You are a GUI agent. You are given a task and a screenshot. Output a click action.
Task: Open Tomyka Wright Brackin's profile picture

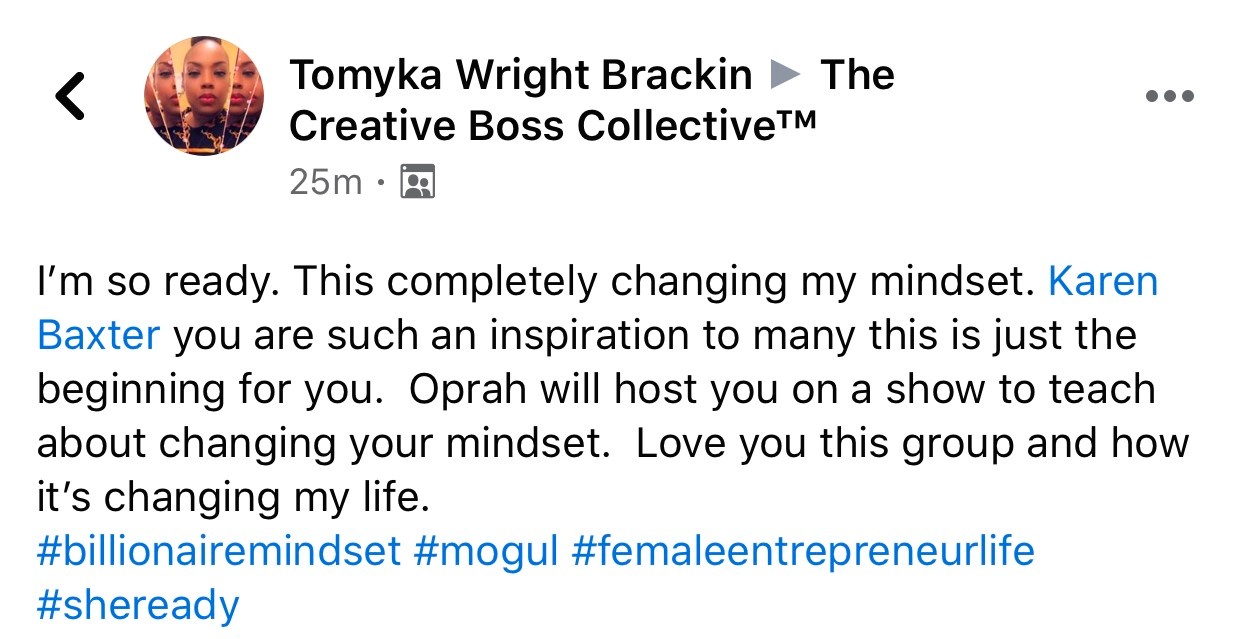click(x=204, y=96)
